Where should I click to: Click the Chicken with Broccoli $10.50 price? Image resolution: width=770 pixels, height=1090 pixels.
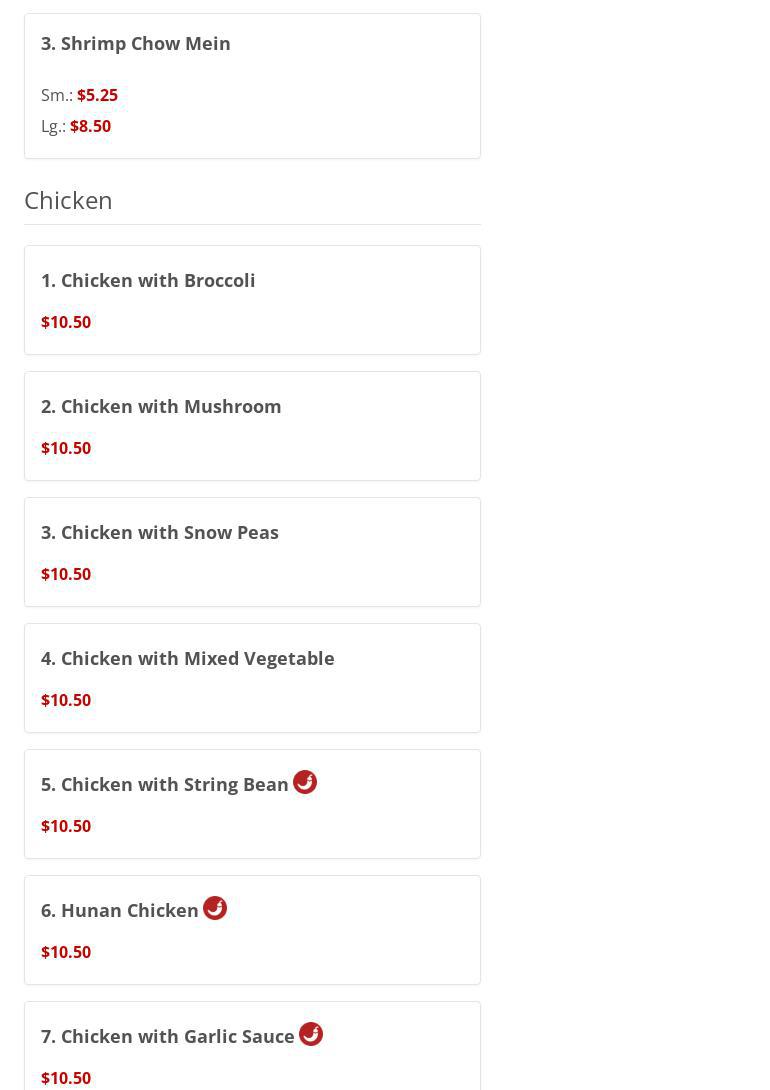coord(66,322)
